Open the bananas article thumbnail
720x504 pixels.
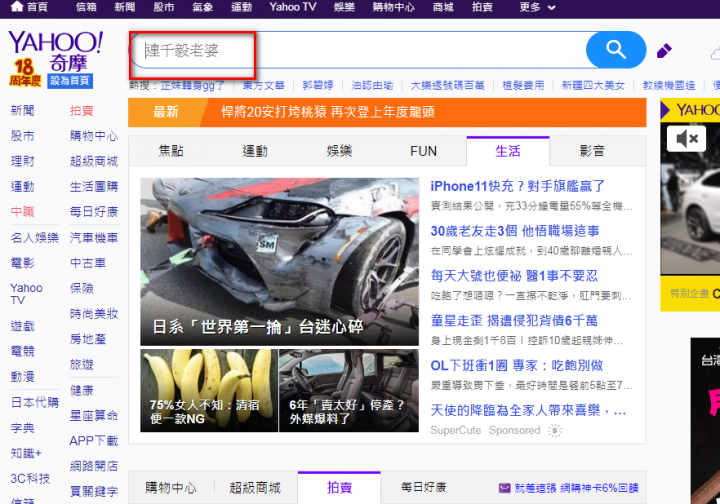coord(209,391)
